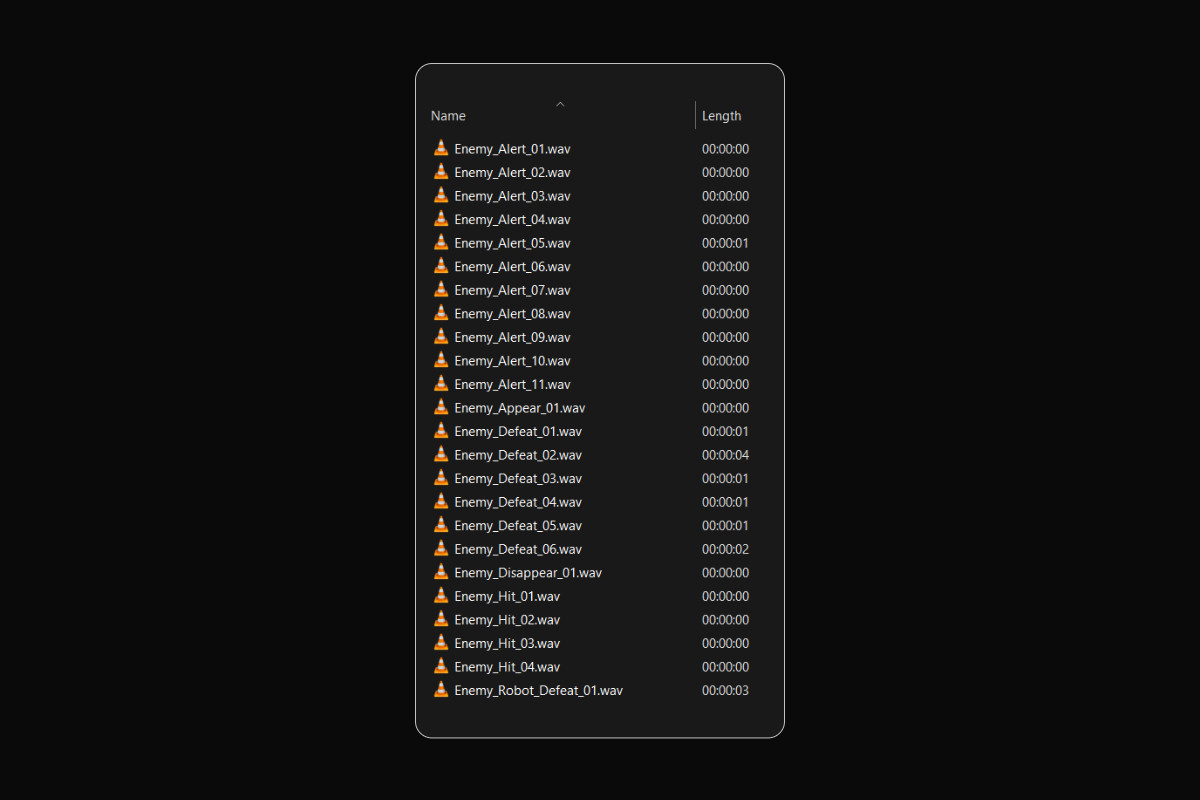
Task: Click VLC icon beside Enemy_Appear_01.wav
Action: pyautogui.click(x=441, y=407)
